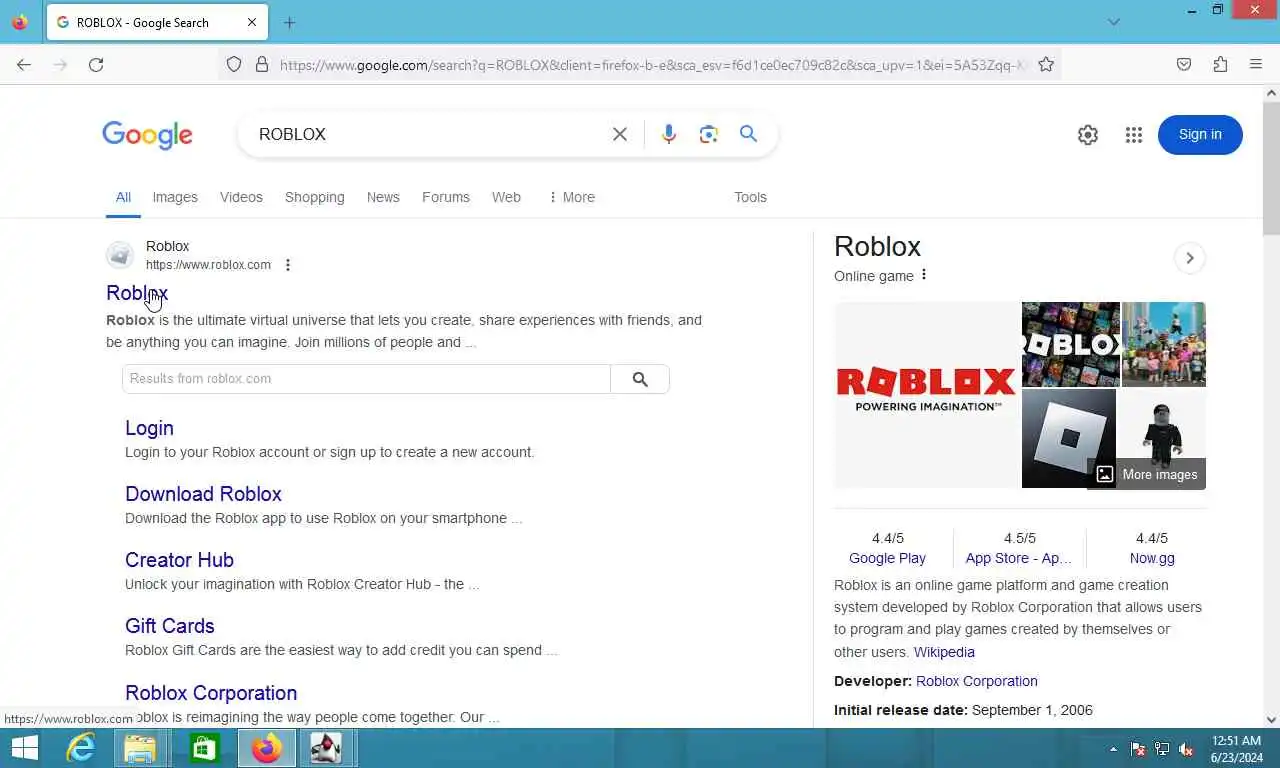Submit search with blue magnifier icon
The width and height of the screenshot is (1280, 768).
(x=748, y=134)
